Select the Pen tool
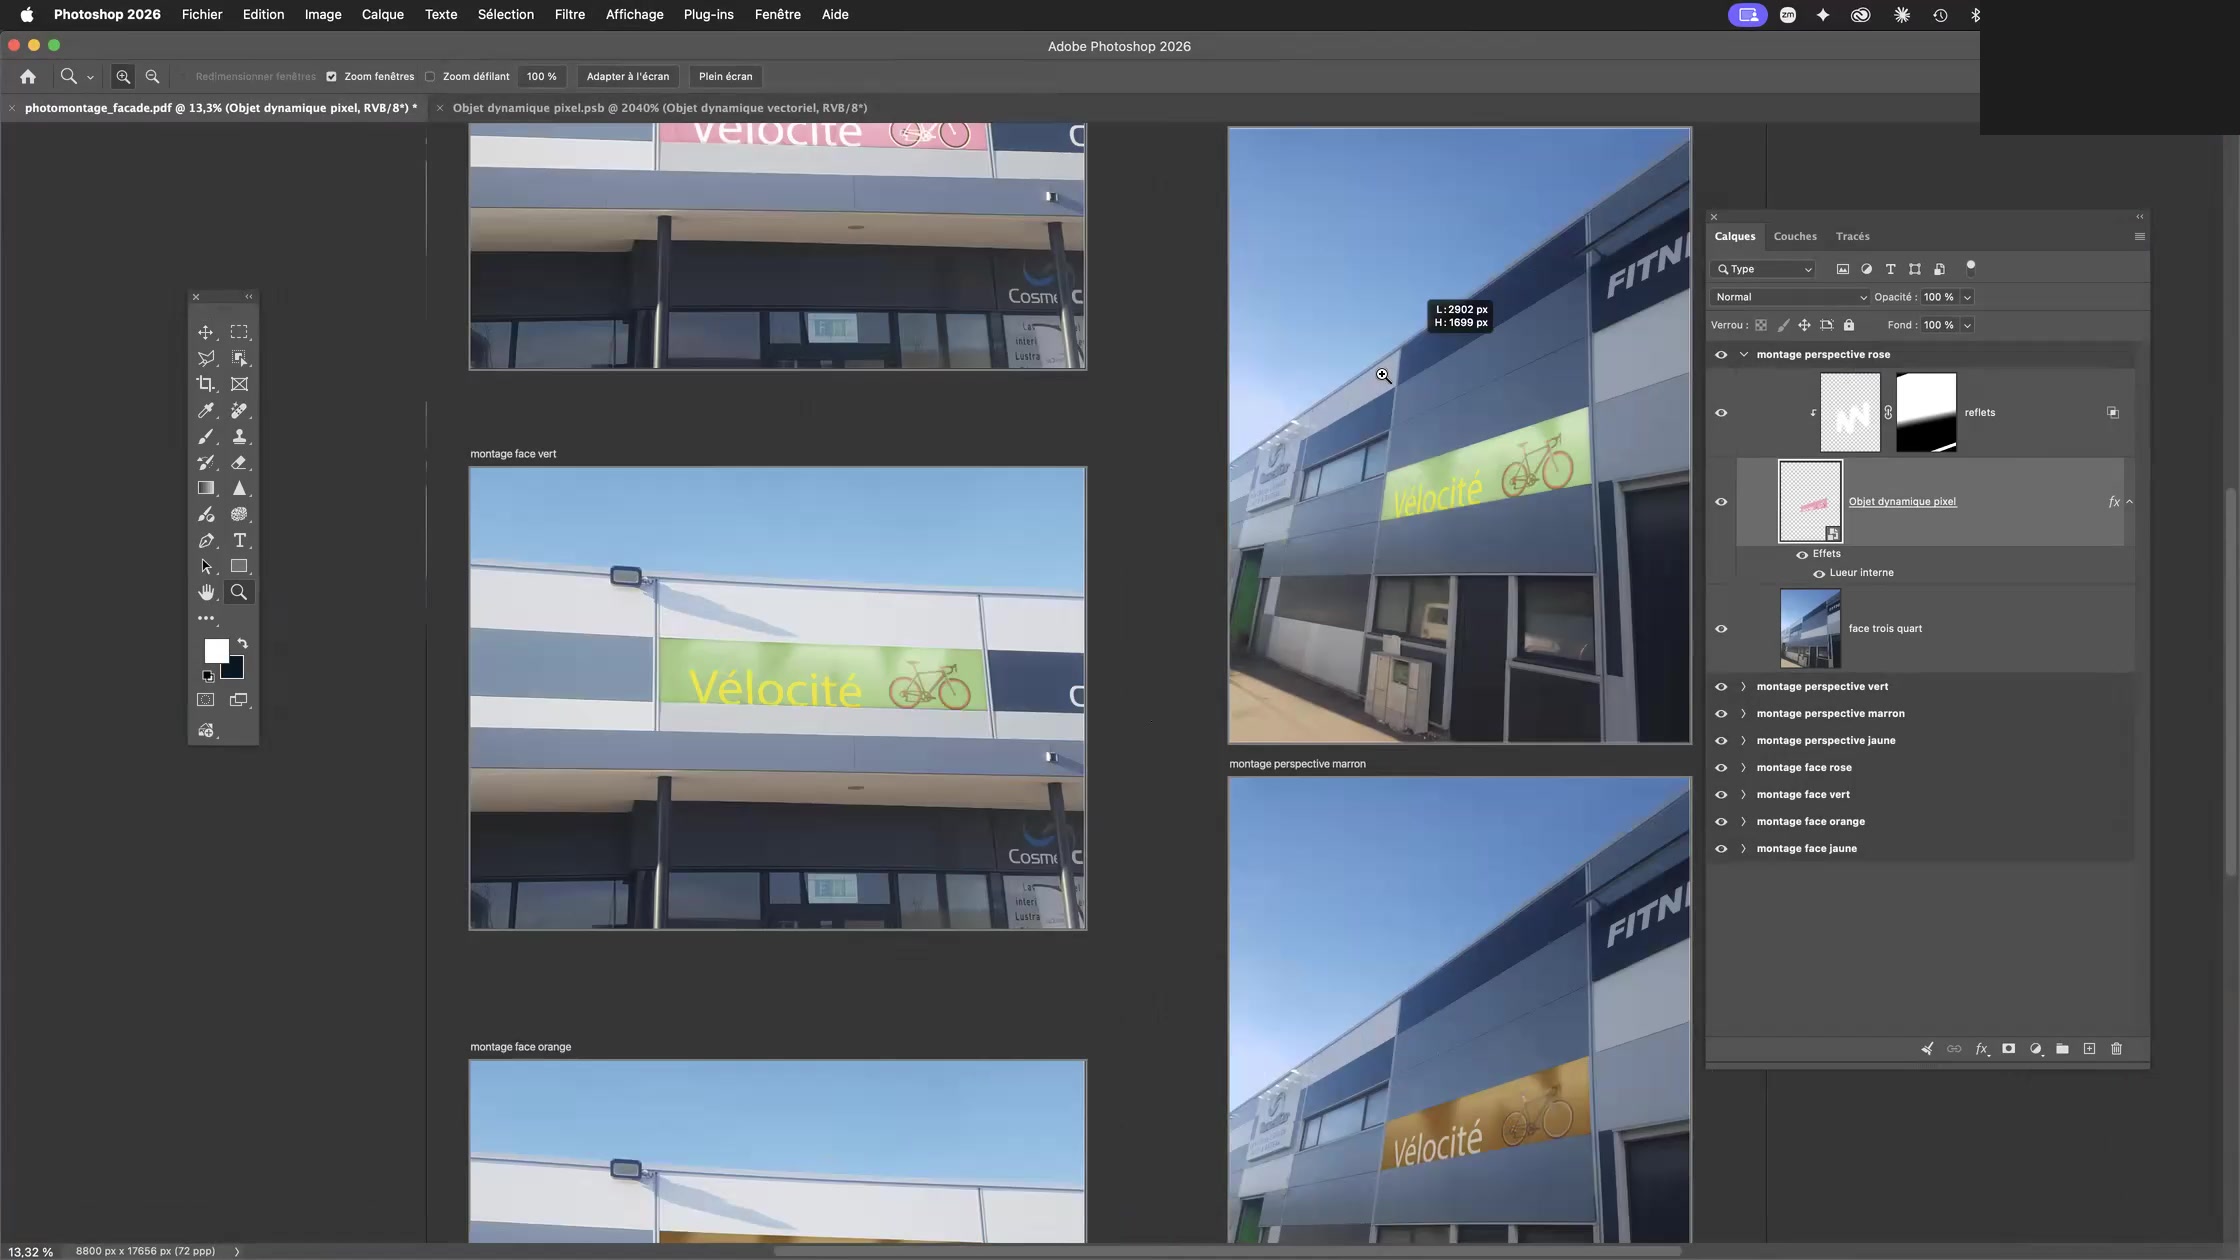 pos(205,540)
